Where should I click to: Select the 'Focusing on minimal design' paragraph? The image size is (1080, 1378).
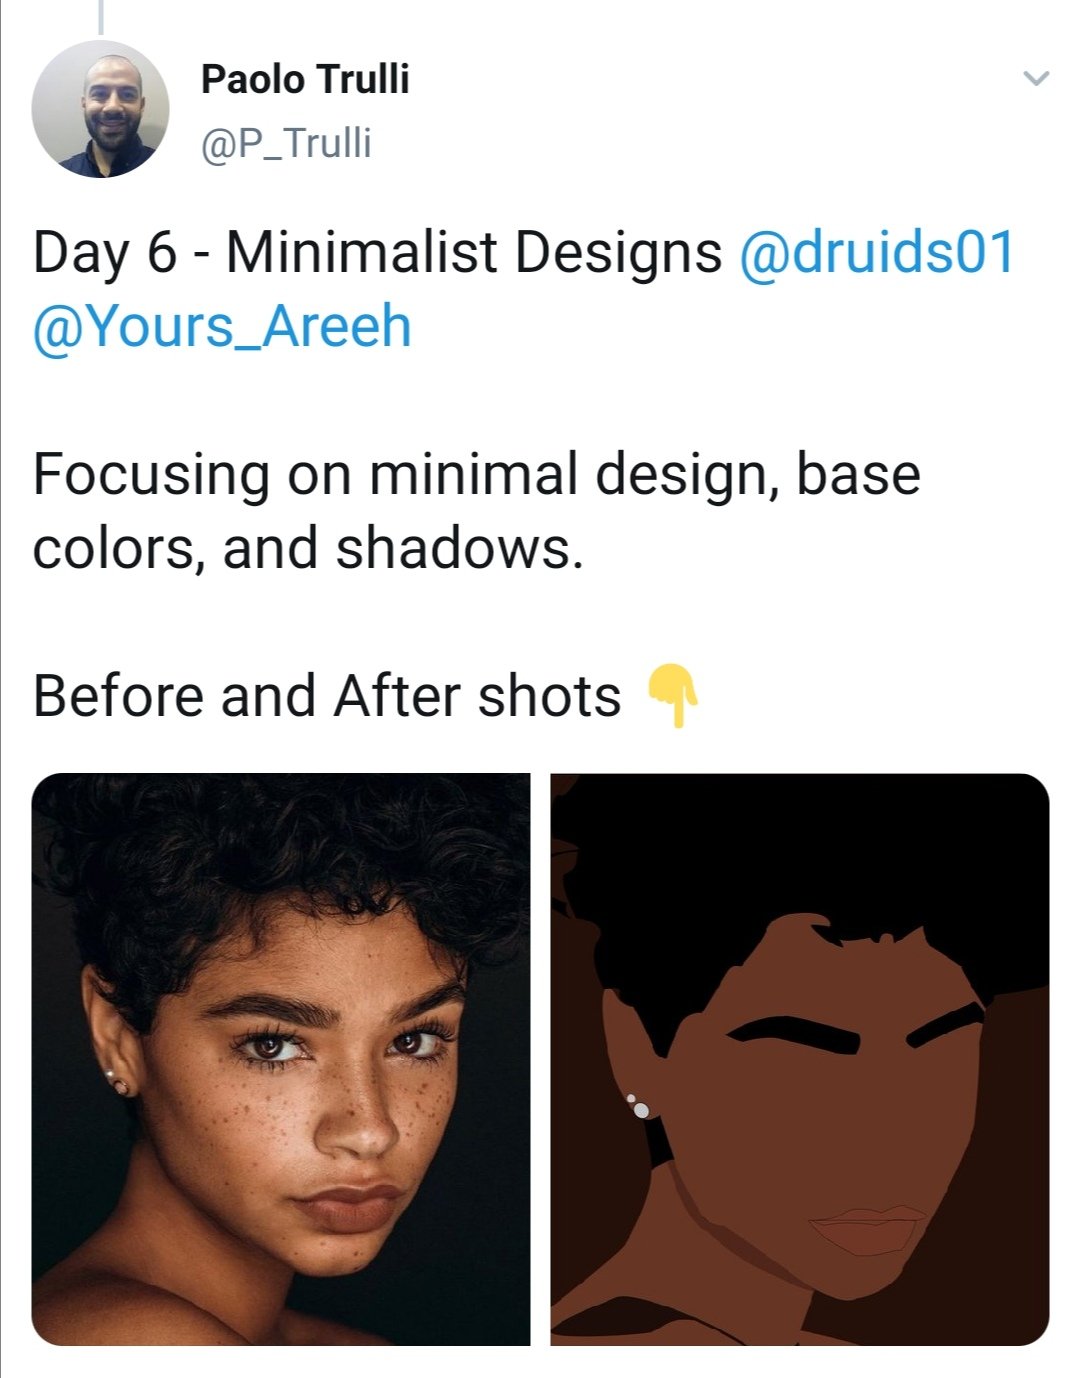coord(476,510)
